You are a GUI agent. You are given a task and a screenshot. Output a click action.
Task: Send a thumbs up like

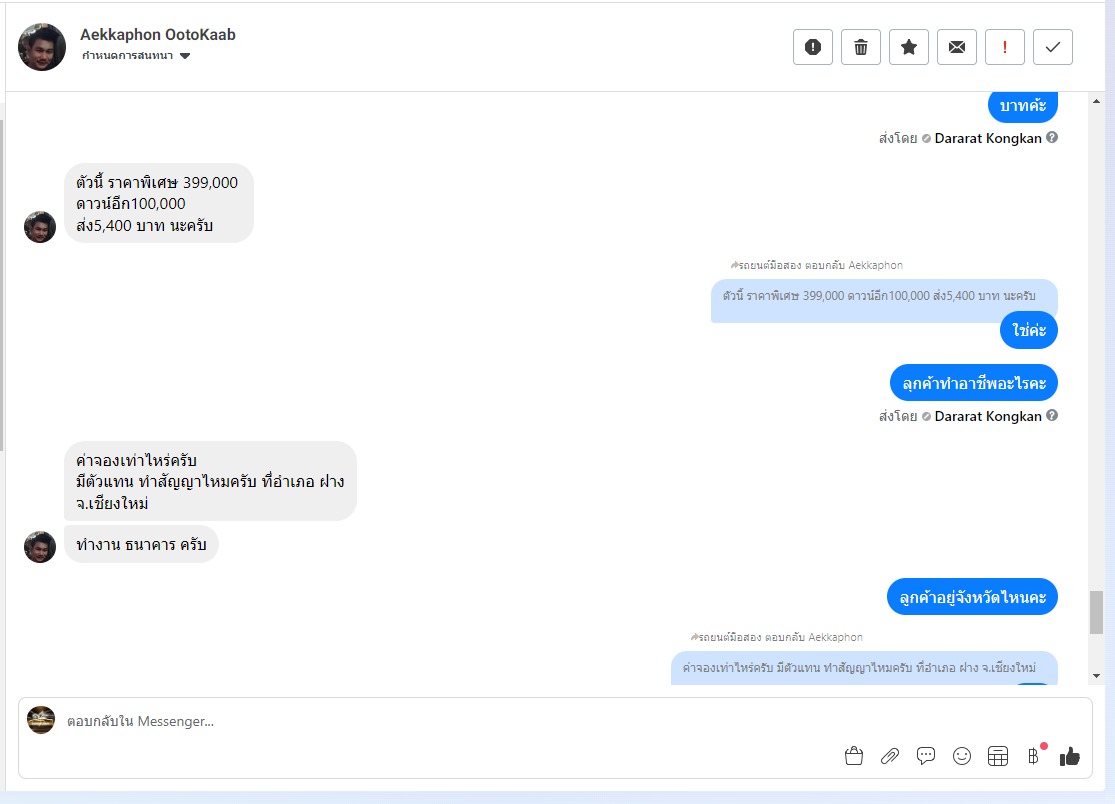point(1069,756)
